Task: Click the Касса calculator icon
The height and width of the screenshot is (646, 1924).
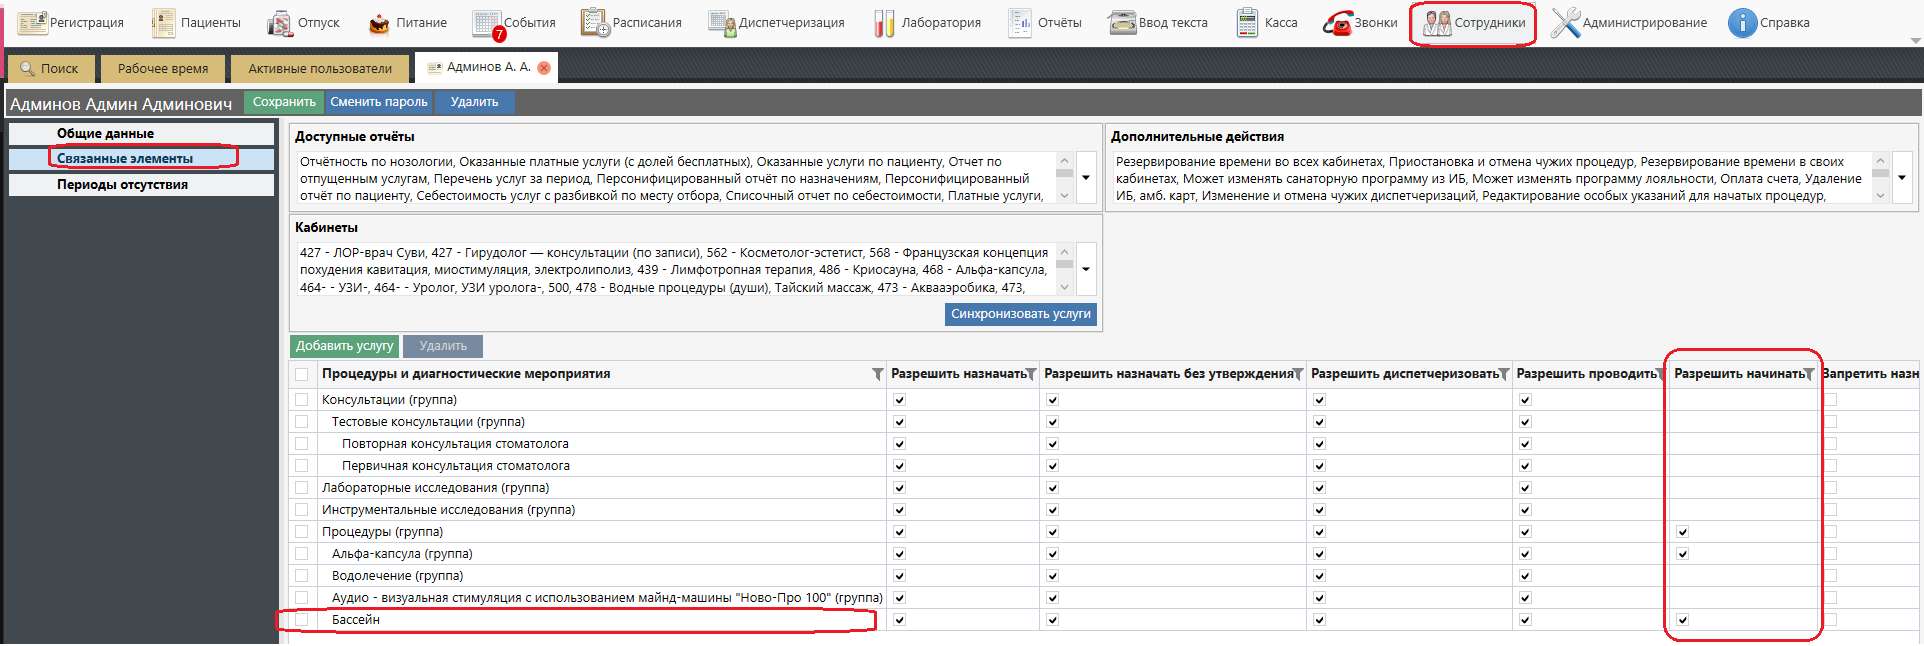Action: (x=1247, y=23)
